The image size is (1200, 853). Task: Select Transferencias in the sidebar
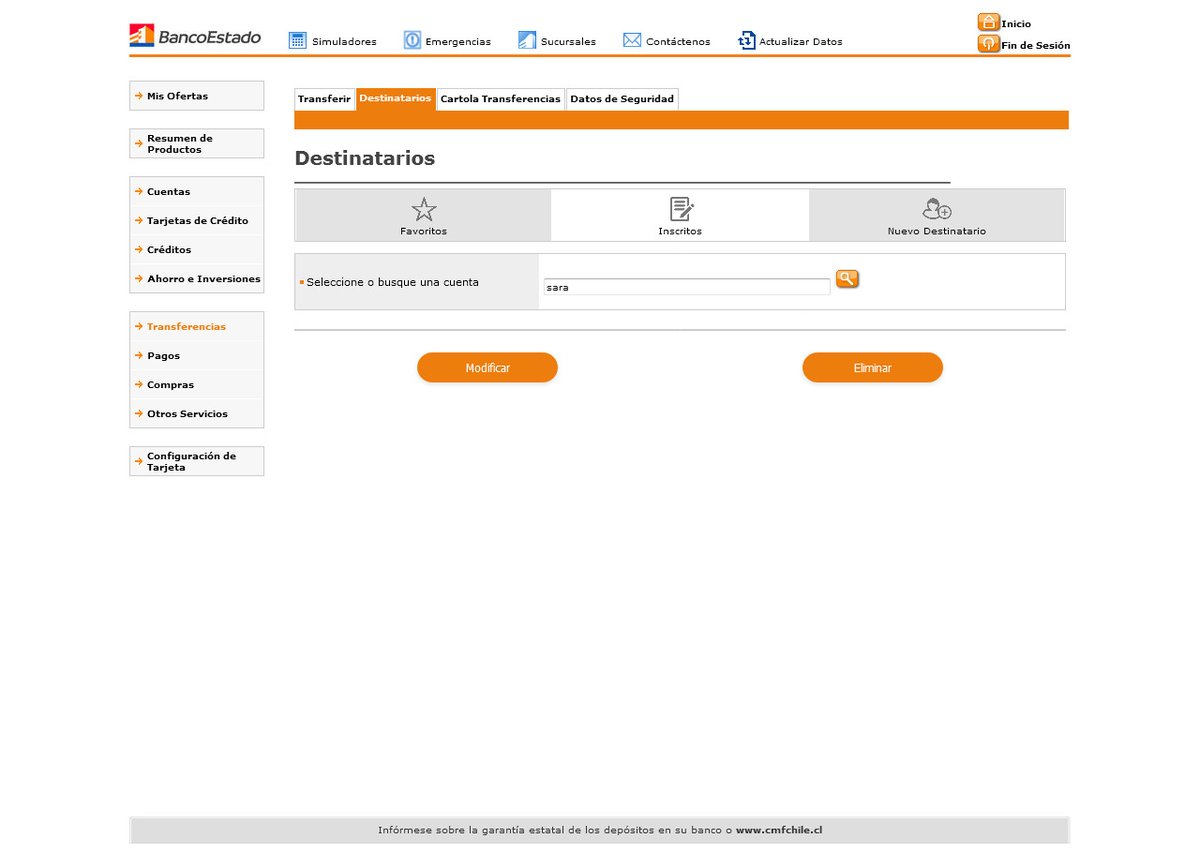(x=197, y=327)
